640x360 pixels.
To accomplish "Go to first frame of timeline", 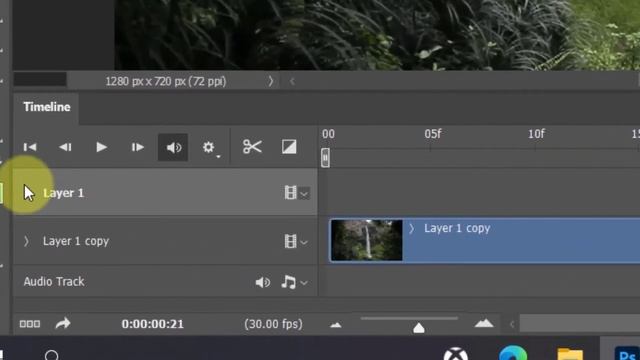I will [x=30, y=147].
